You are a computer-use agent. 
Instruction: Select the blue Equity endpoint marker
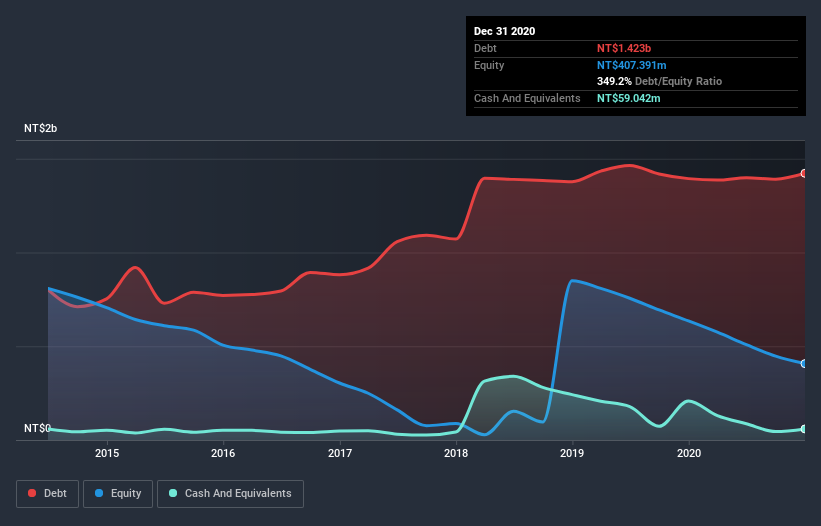point(804,363)
